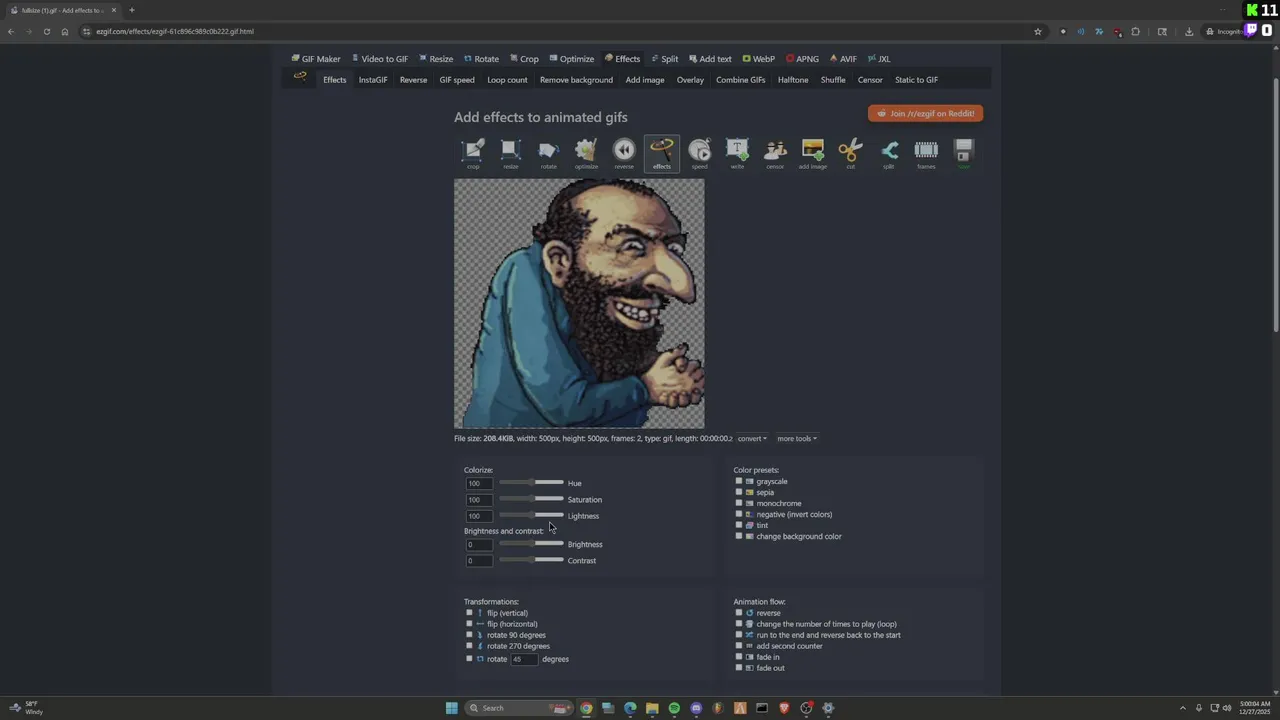Check flip (horizontal) transformation

click(x=469, y=624)
